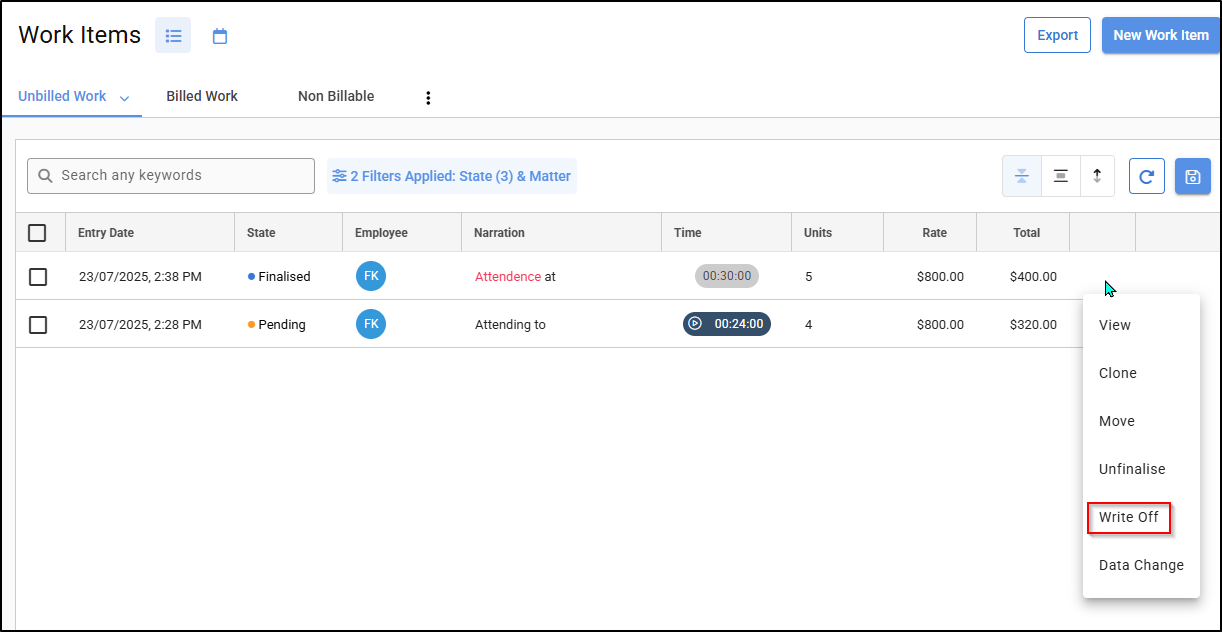Select medium row density icon

1061,176
